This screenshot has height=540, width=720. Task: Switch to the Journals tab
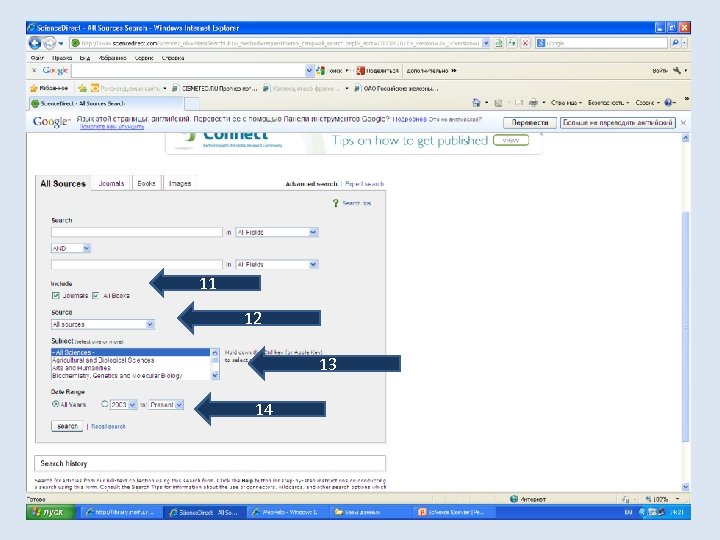pos(111,183)
